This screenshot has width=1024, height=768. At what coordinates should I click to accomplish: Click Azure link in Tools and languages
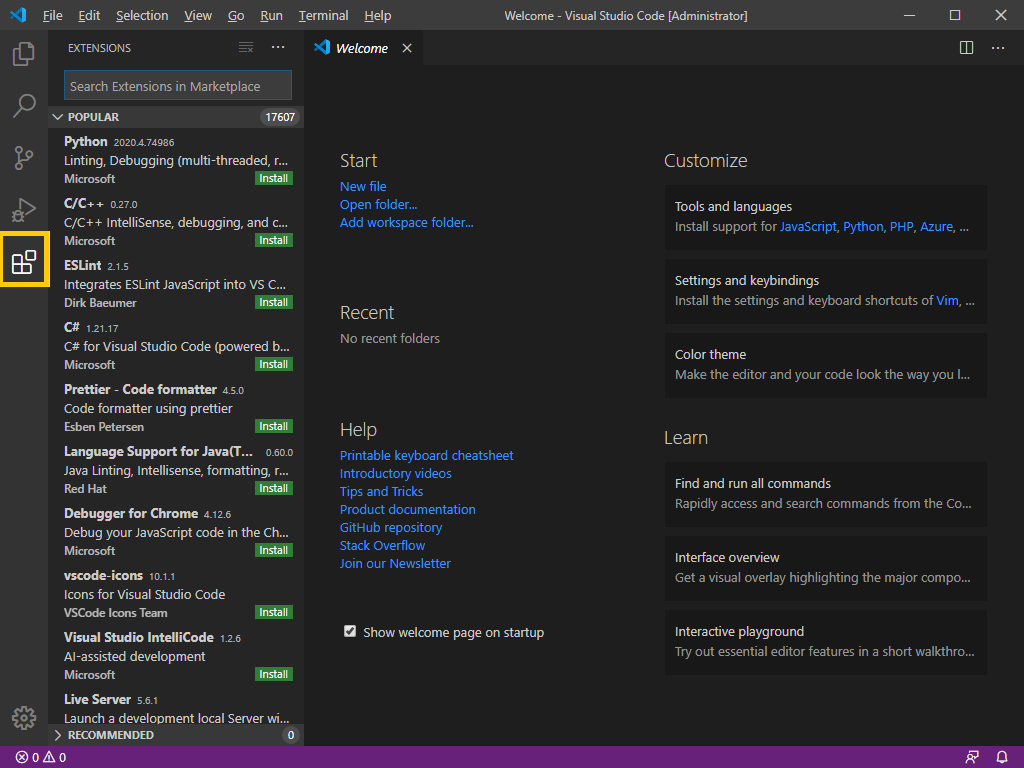click(x=936, y=227)
